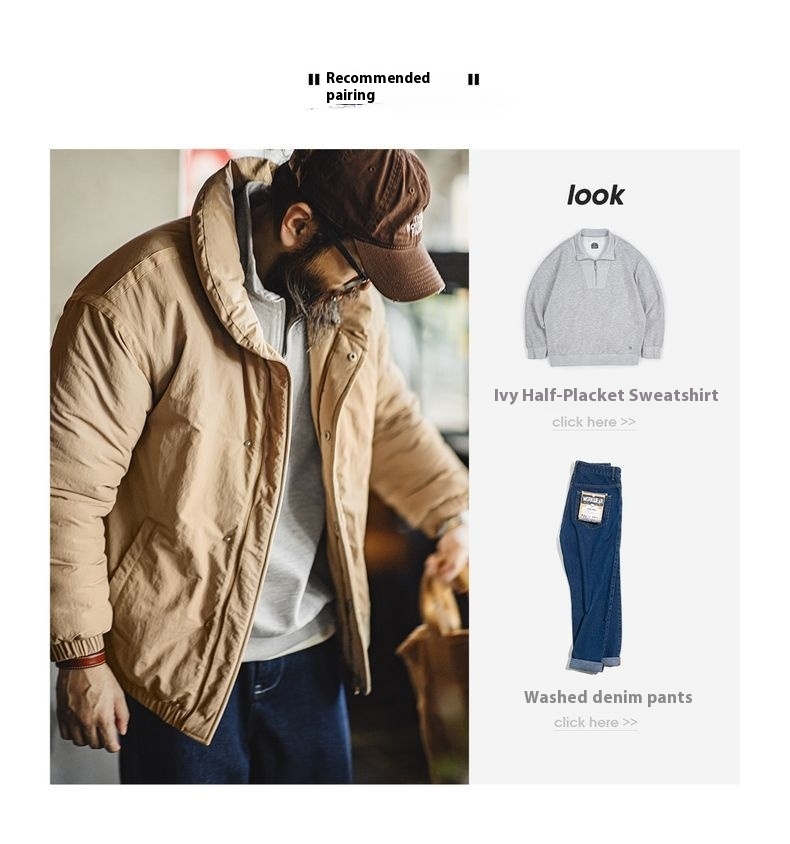Click the Washed denim pants title
This screenshot has width=790, height=844.
[608, 697]
